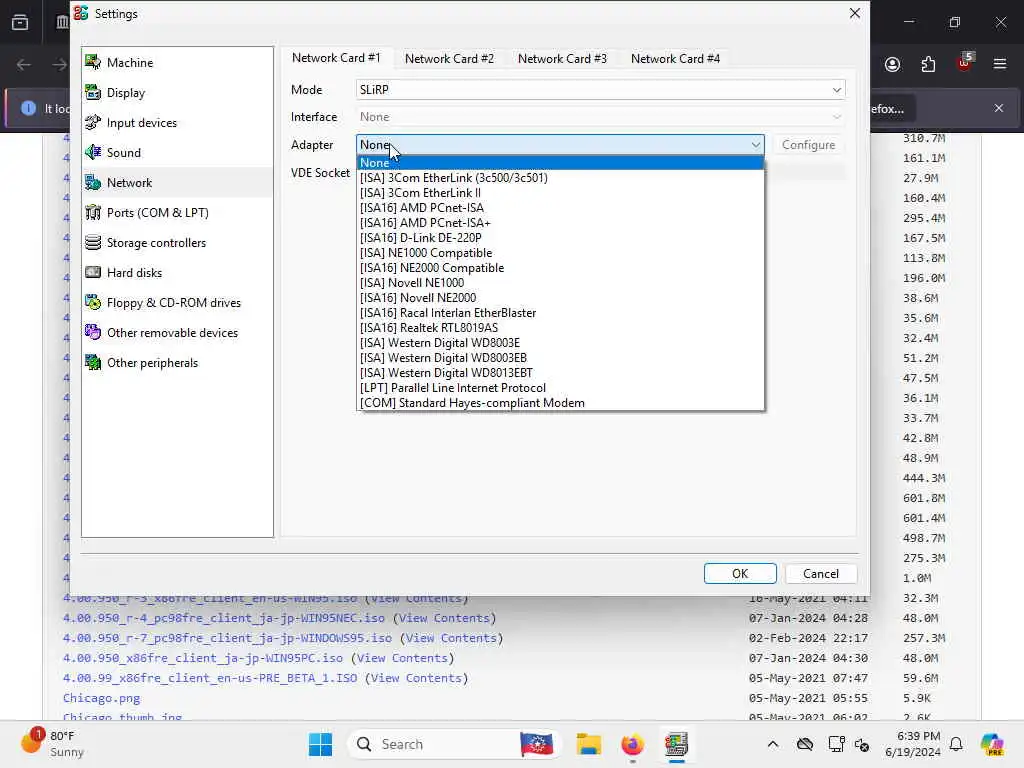Open Input devices category icon

pyautogui.click(x=93, y=123)
